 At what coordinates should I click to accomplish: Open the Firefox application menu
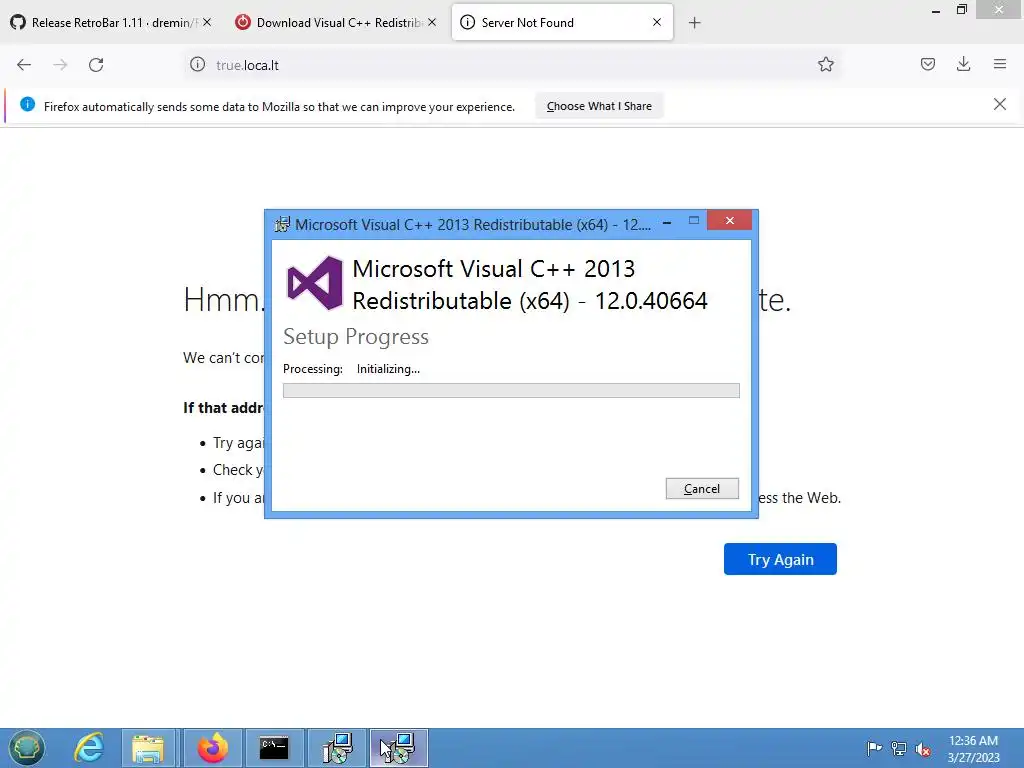[x=999, y=64]
